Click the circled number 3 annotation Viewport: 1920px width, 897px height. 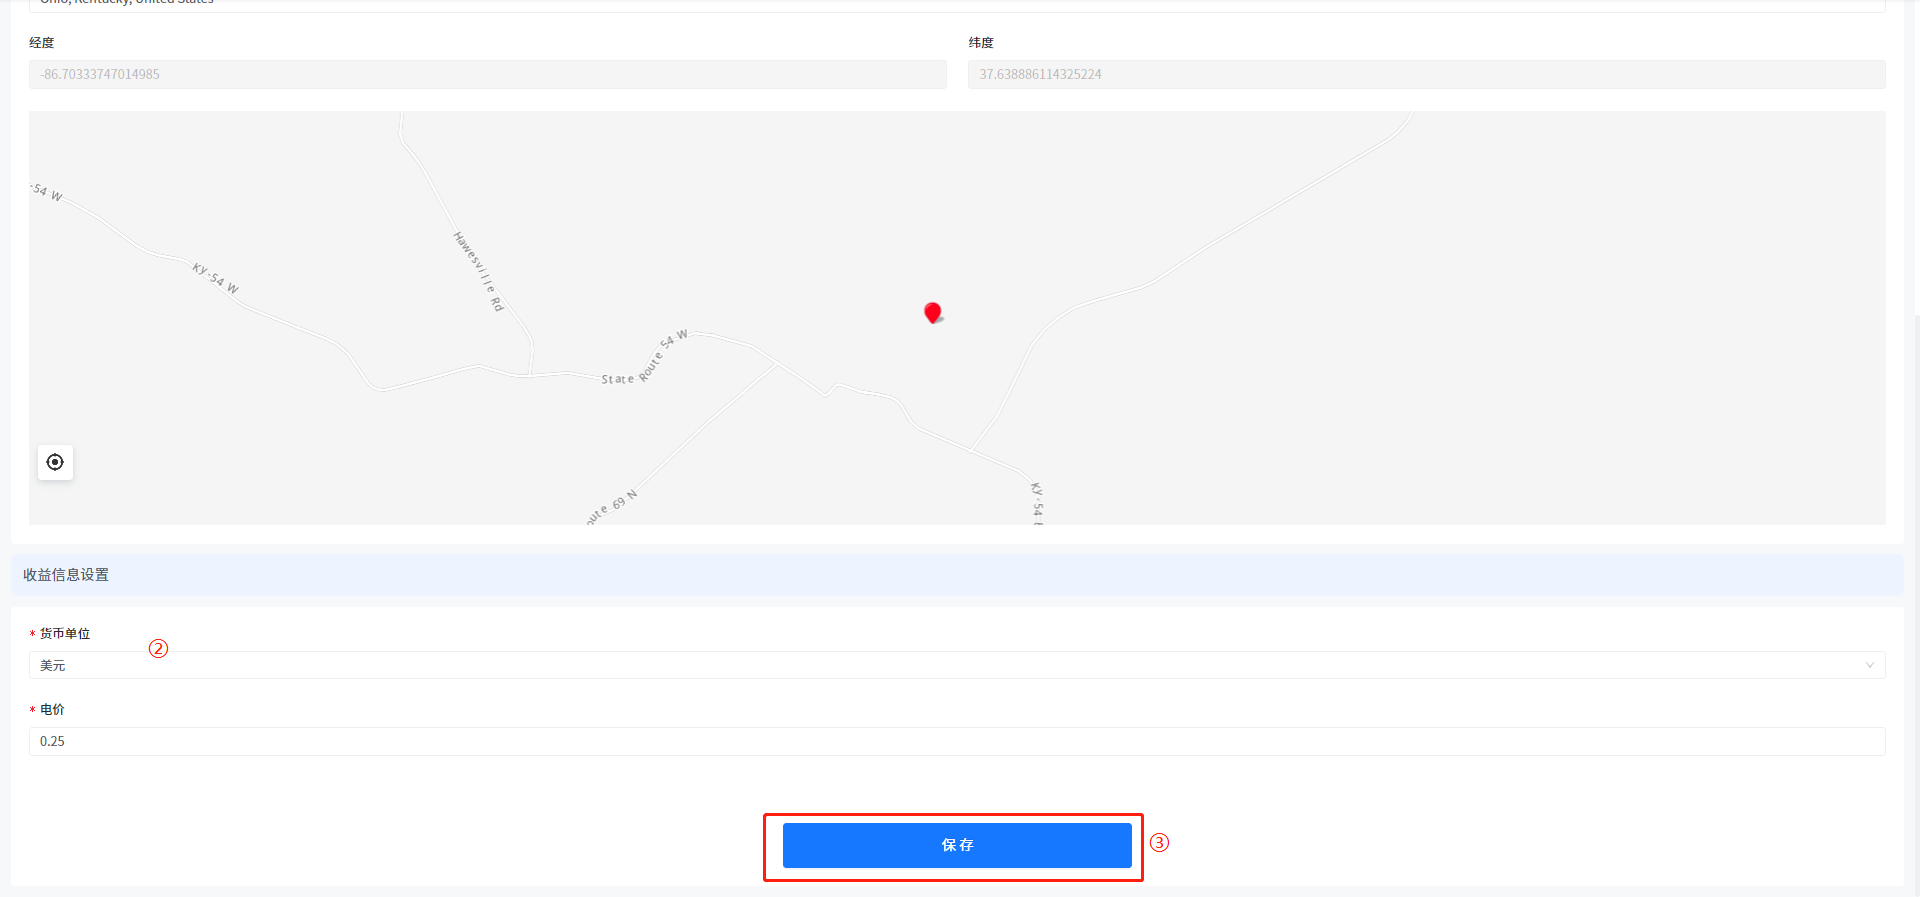click(x=1159, y=842)
